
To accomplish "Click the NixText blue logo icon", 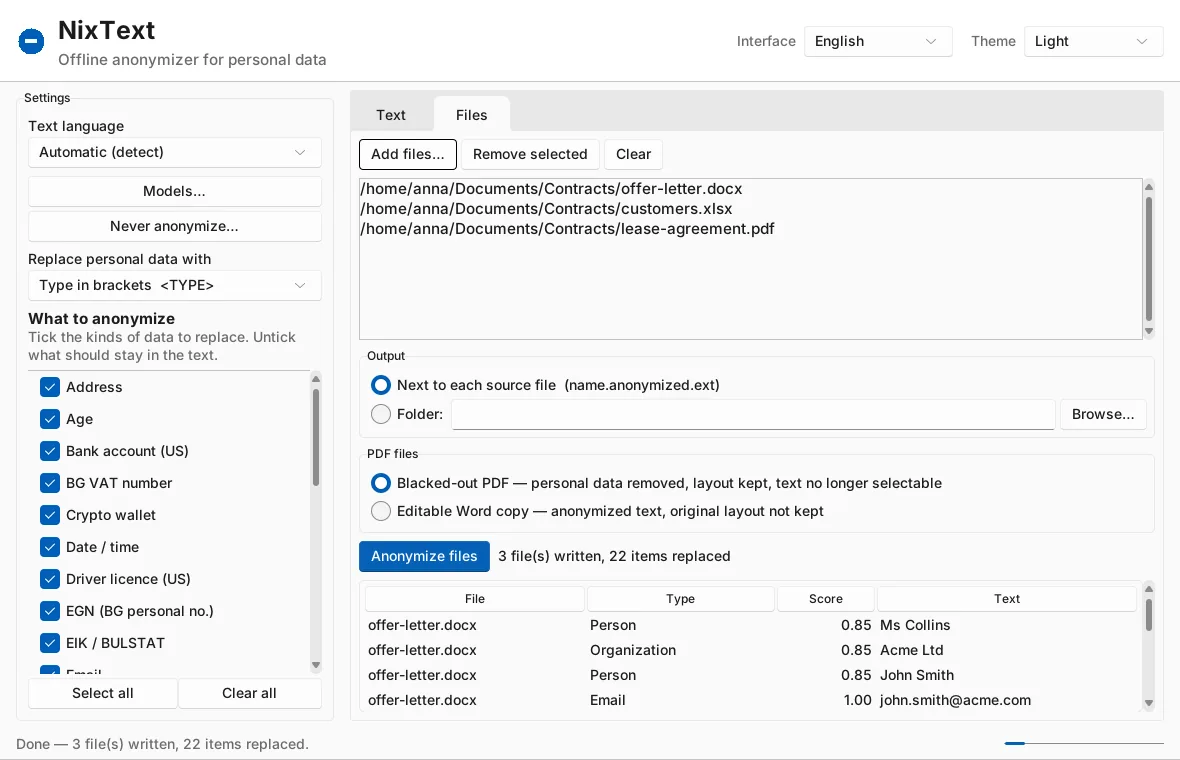I will [32, 41].
